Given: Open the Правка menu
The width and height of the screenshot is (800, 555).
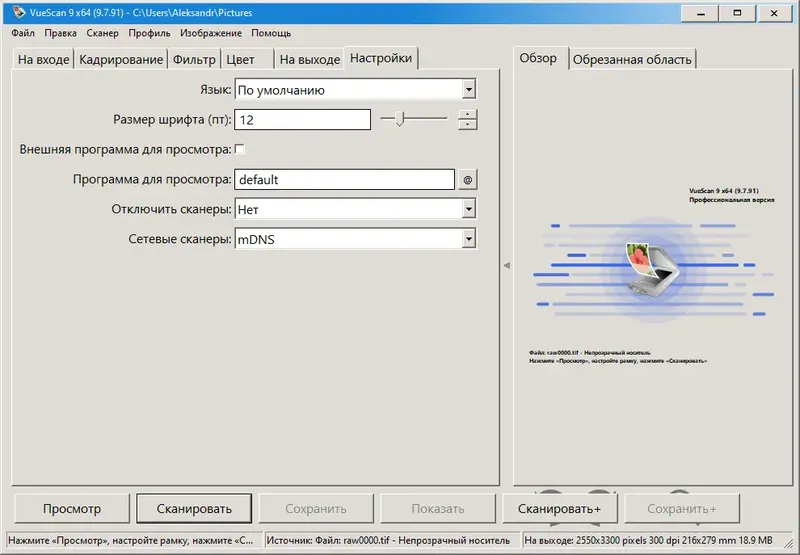Looking at the screenshot, I should tap(60, 33).
